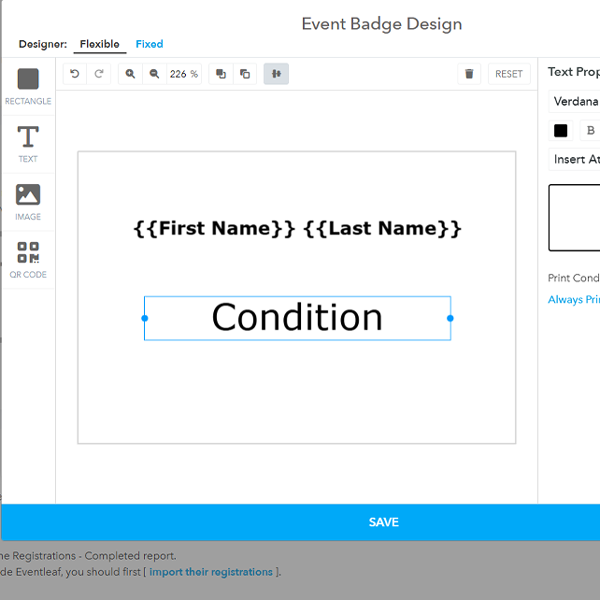Viewport: 600px width, 600px height.
Task: Zoom in on the badge canvas
Action: [130, 74]
